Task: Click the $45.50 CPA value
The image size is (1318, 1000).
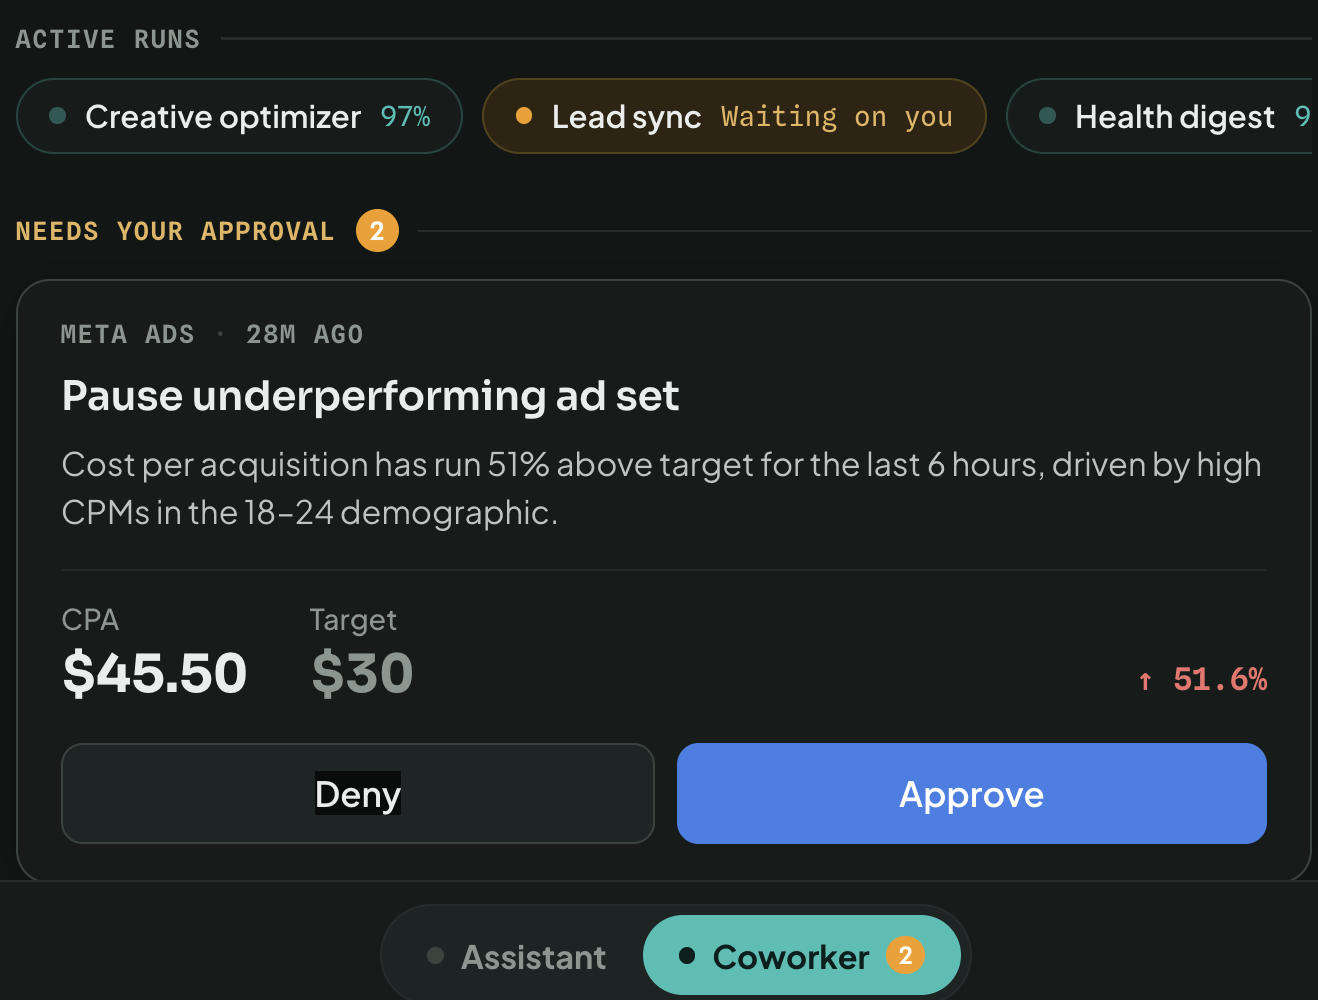Action: point(154,673)
